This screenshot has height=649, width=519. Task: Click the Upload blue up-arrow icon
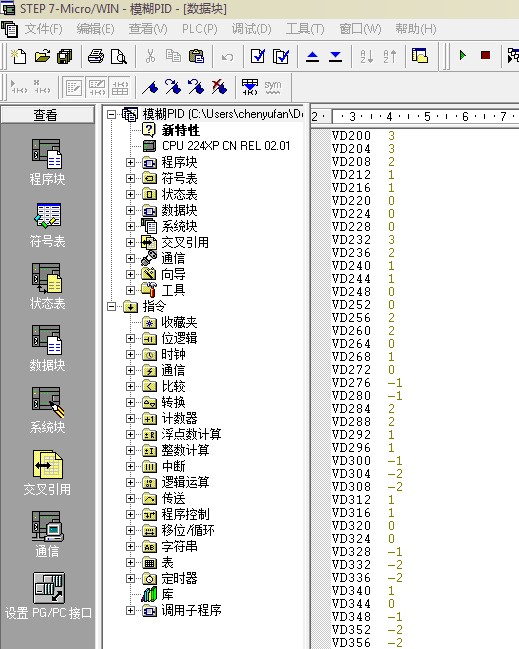pyautogui.click(x=312, y=56)
